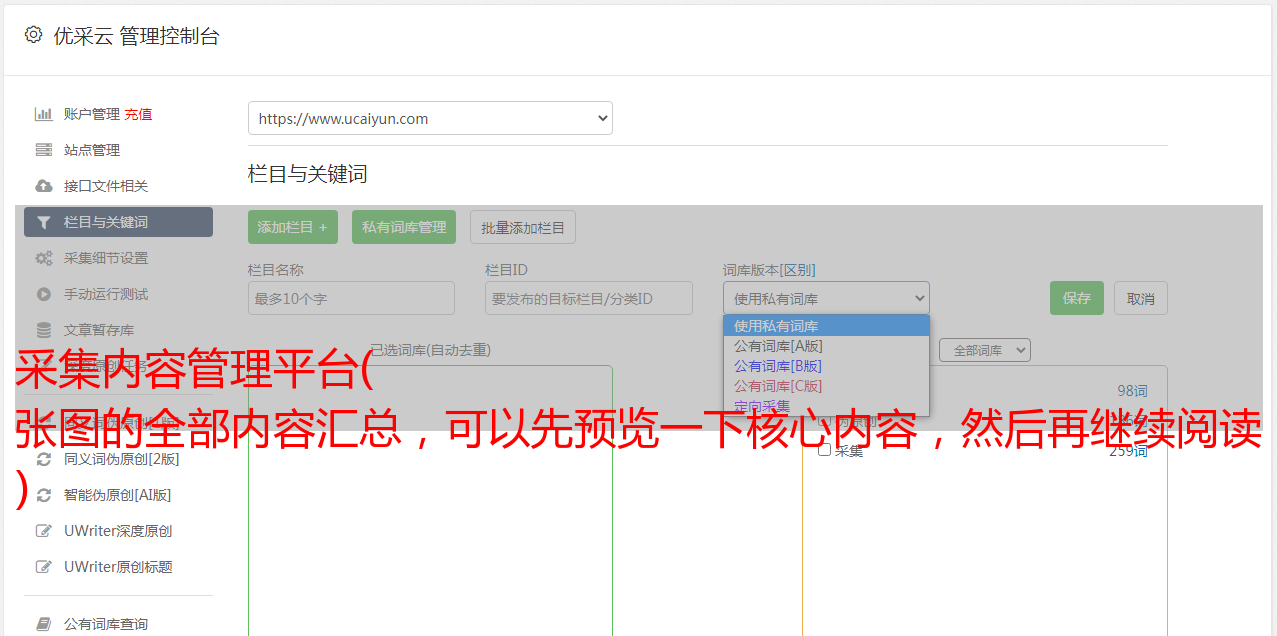Click the refresh icon for 智能伪原创[AI版]
1277x636 pixels.
(x=44, y=495)
